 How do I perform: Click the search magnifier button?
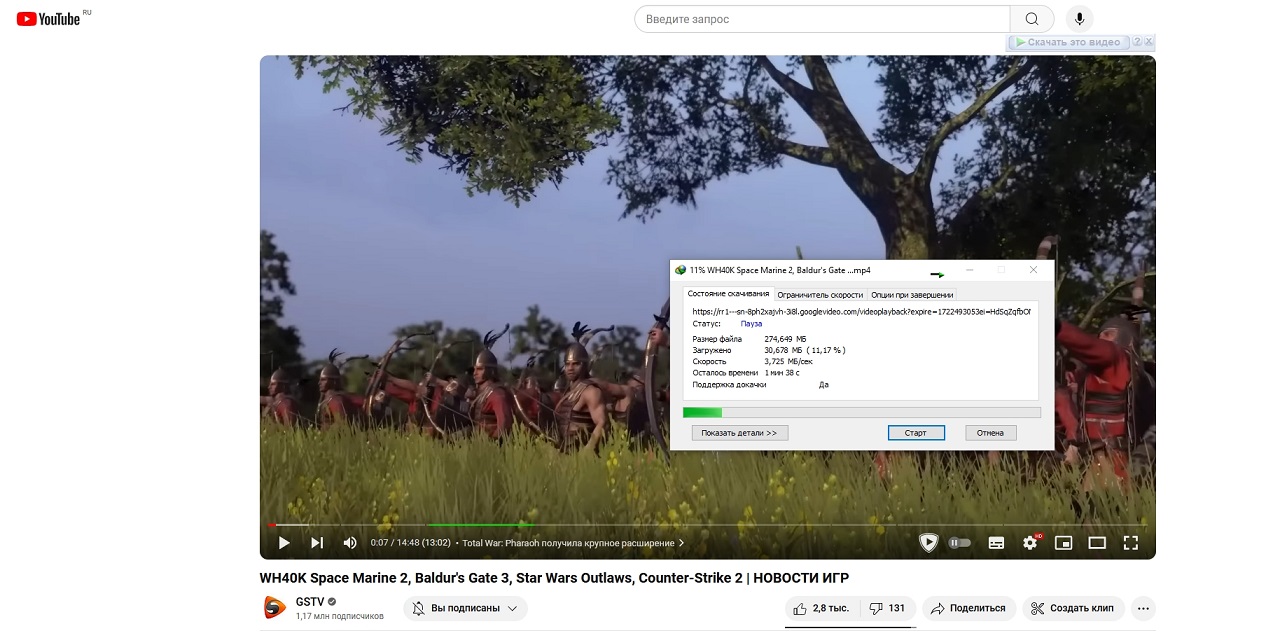[1032, 19]
